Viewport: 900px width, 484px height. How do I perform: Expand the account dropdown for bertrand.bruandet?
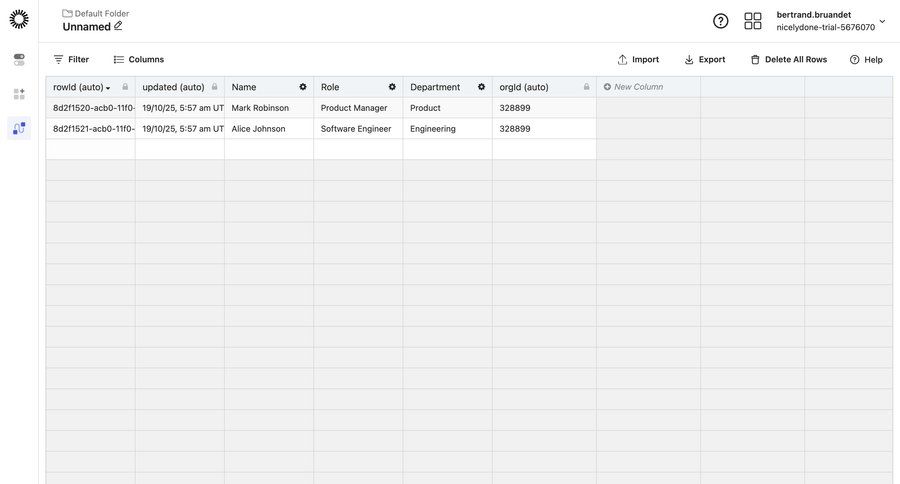tap(882, 21)
